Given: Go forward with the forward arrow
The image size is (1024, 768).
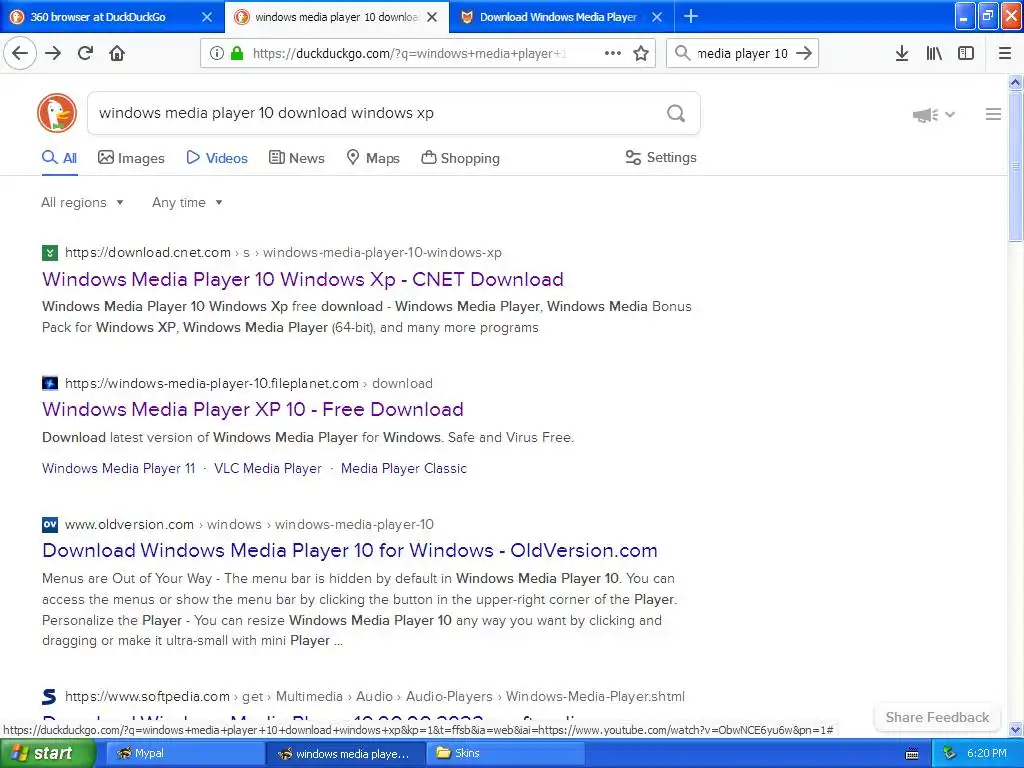Looking at the screenshot, I should tap(53, 53).
